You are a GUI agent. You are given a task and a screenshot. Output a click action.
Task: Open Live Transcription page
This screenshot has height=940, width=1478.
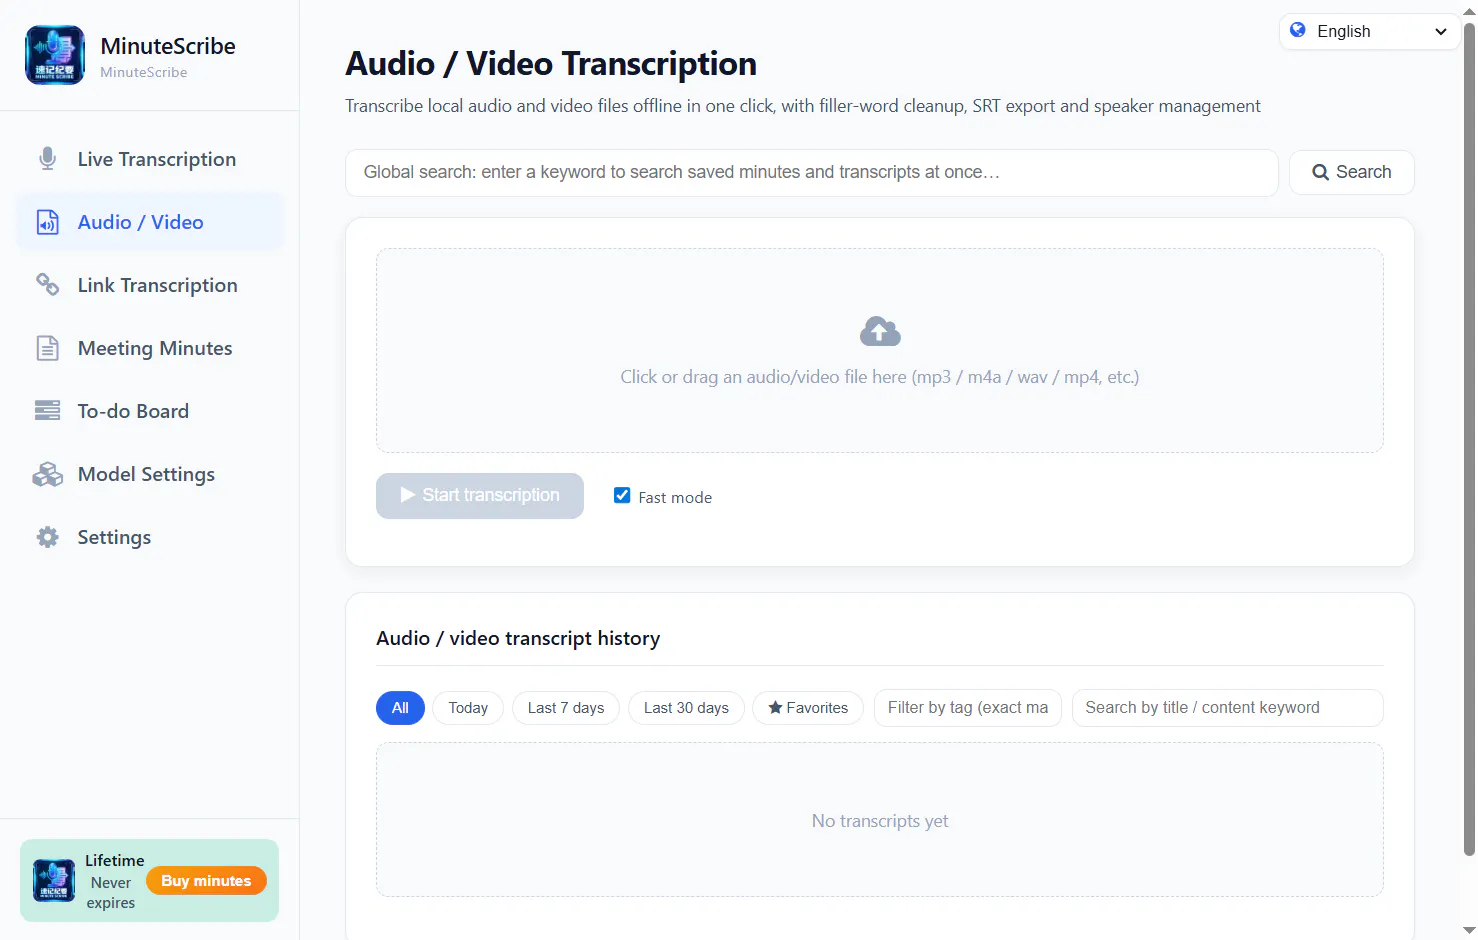pos(150,159)
